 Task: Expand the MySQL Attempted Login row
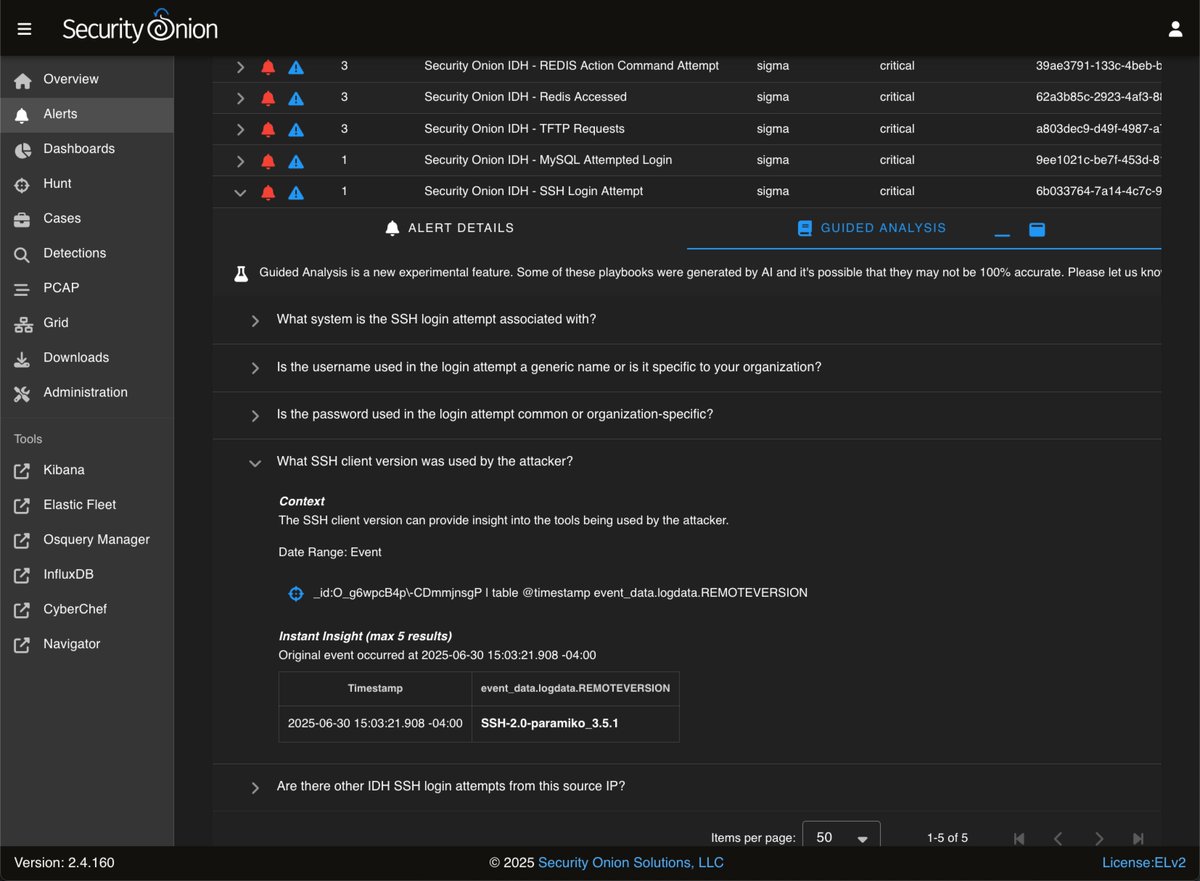pyautogui.click(x=240, y=161)
